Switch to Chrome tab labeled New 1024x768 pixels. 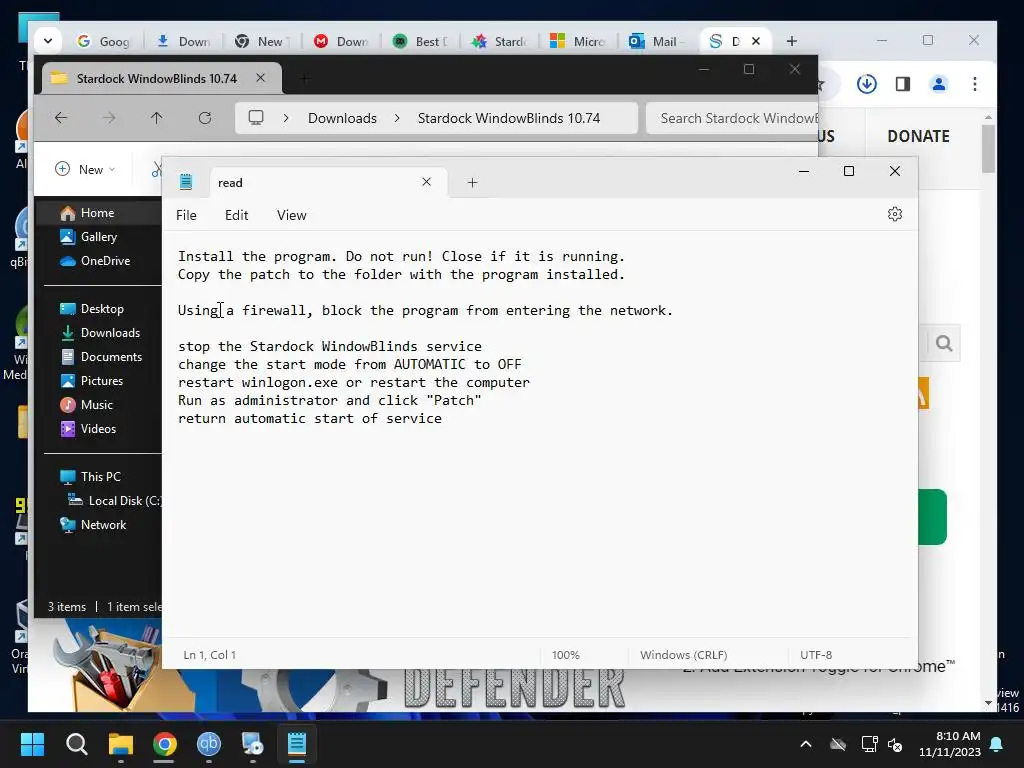tap(261, 41)
